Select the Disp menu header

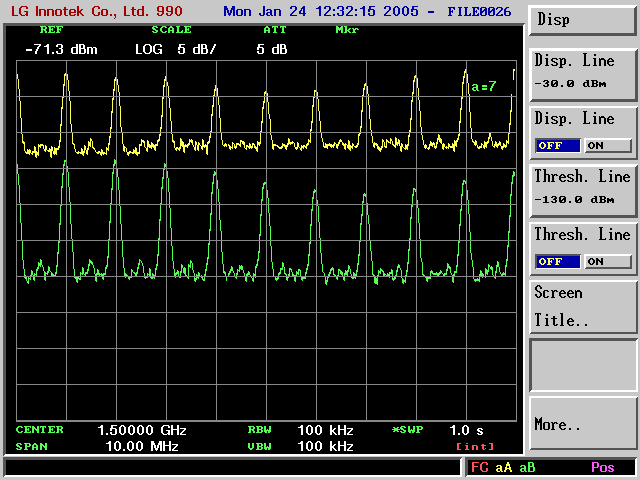click(583, 19)
